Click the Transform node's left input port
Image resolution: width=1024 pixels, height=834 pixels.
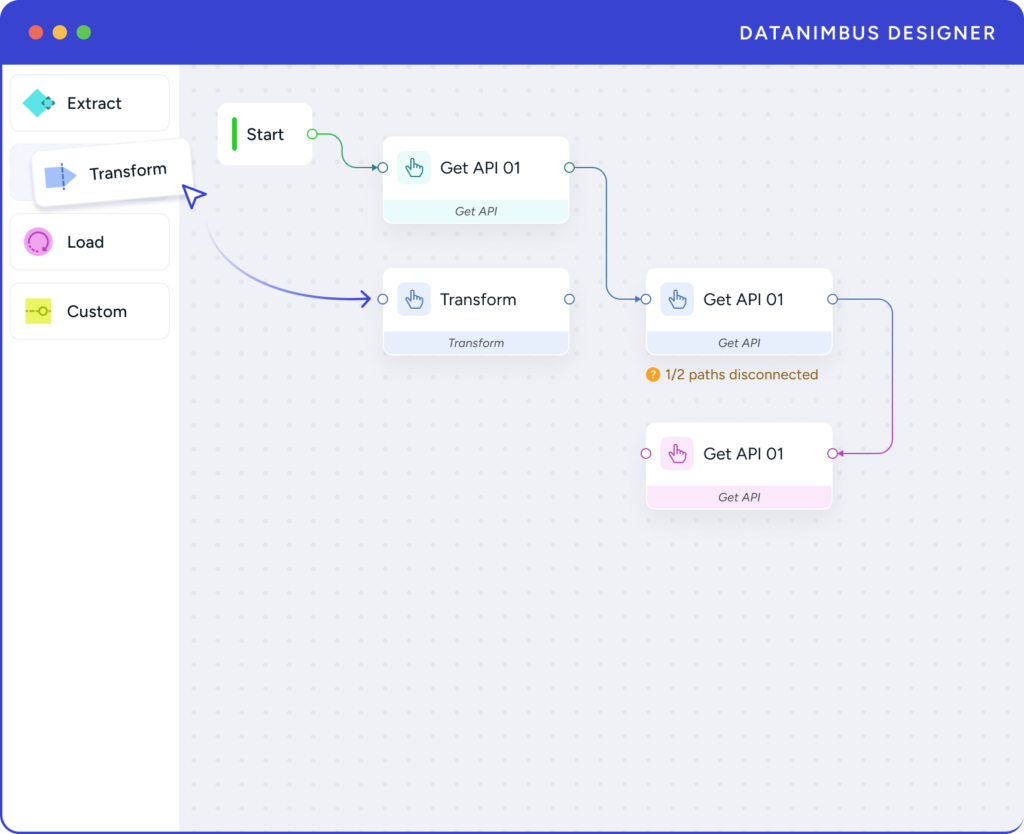383,299
